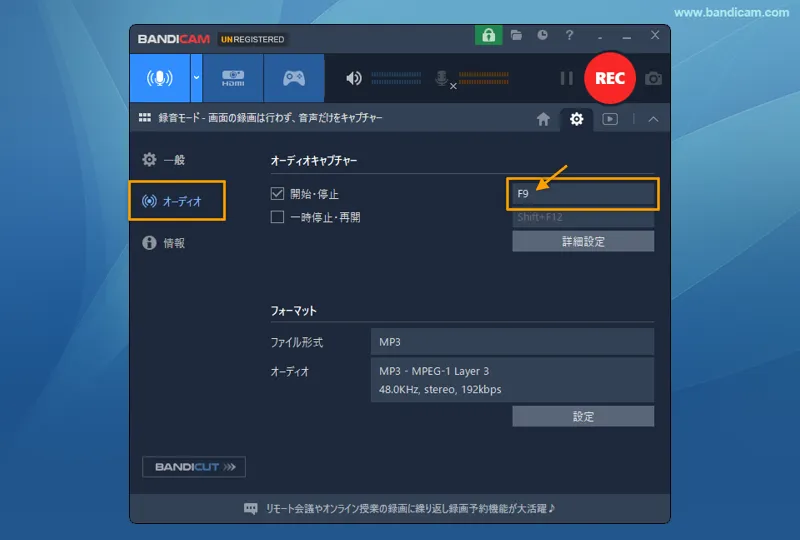Image resolution: width=800 pixels, height=540 pixels.
Task: Open help question mark icon
Action: [569, 35]
